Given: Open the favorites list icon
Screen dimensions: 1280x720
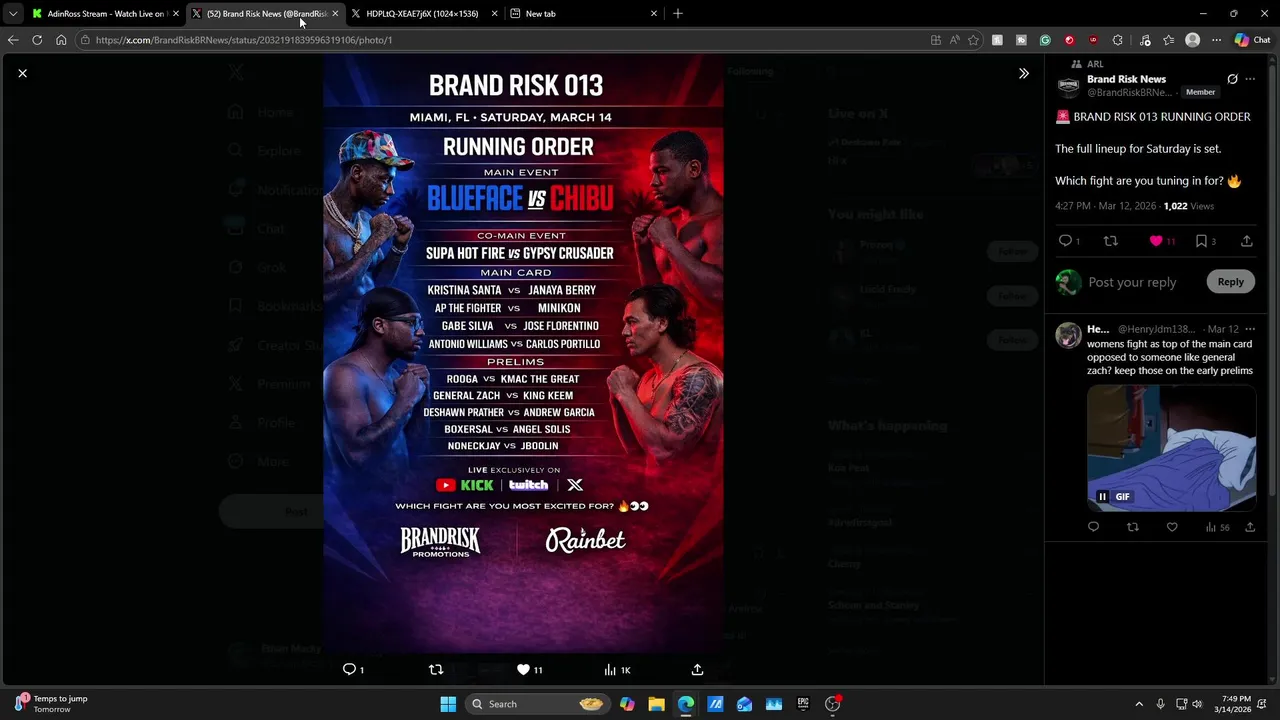Looking at the screenshot, I should 1168,40.
